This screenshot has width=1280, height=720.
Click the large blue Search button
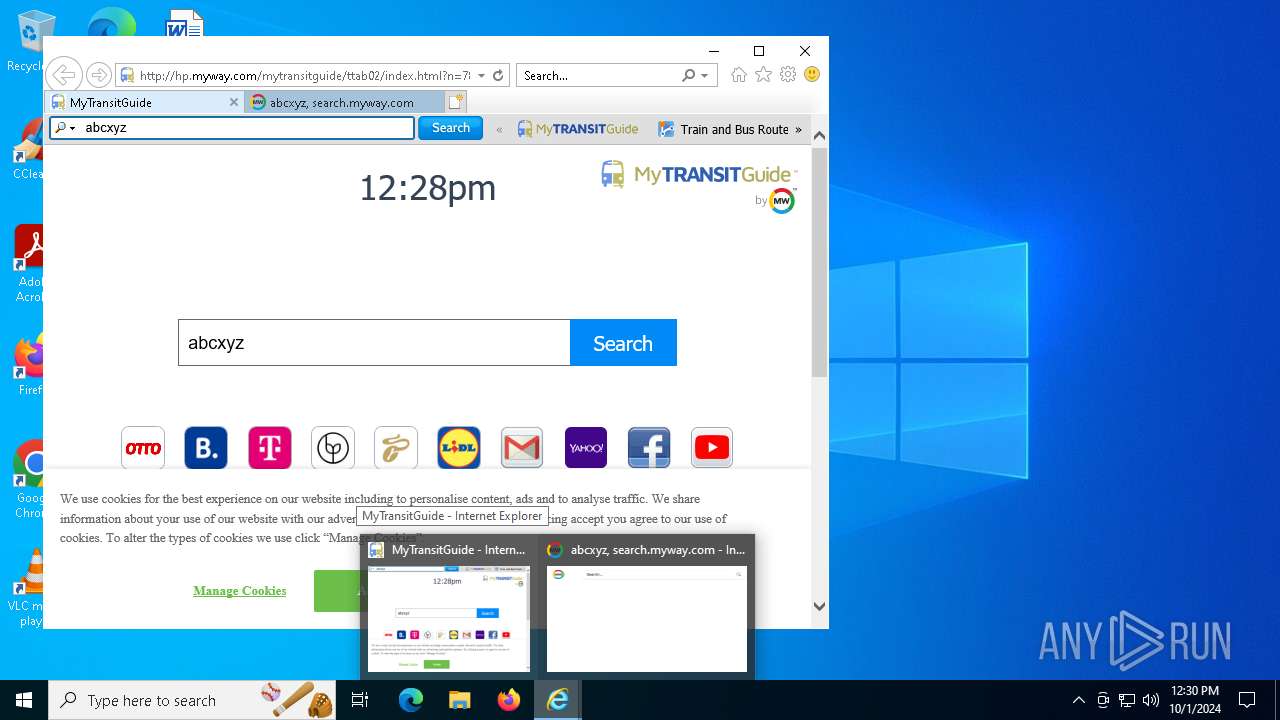click(623, 343)
